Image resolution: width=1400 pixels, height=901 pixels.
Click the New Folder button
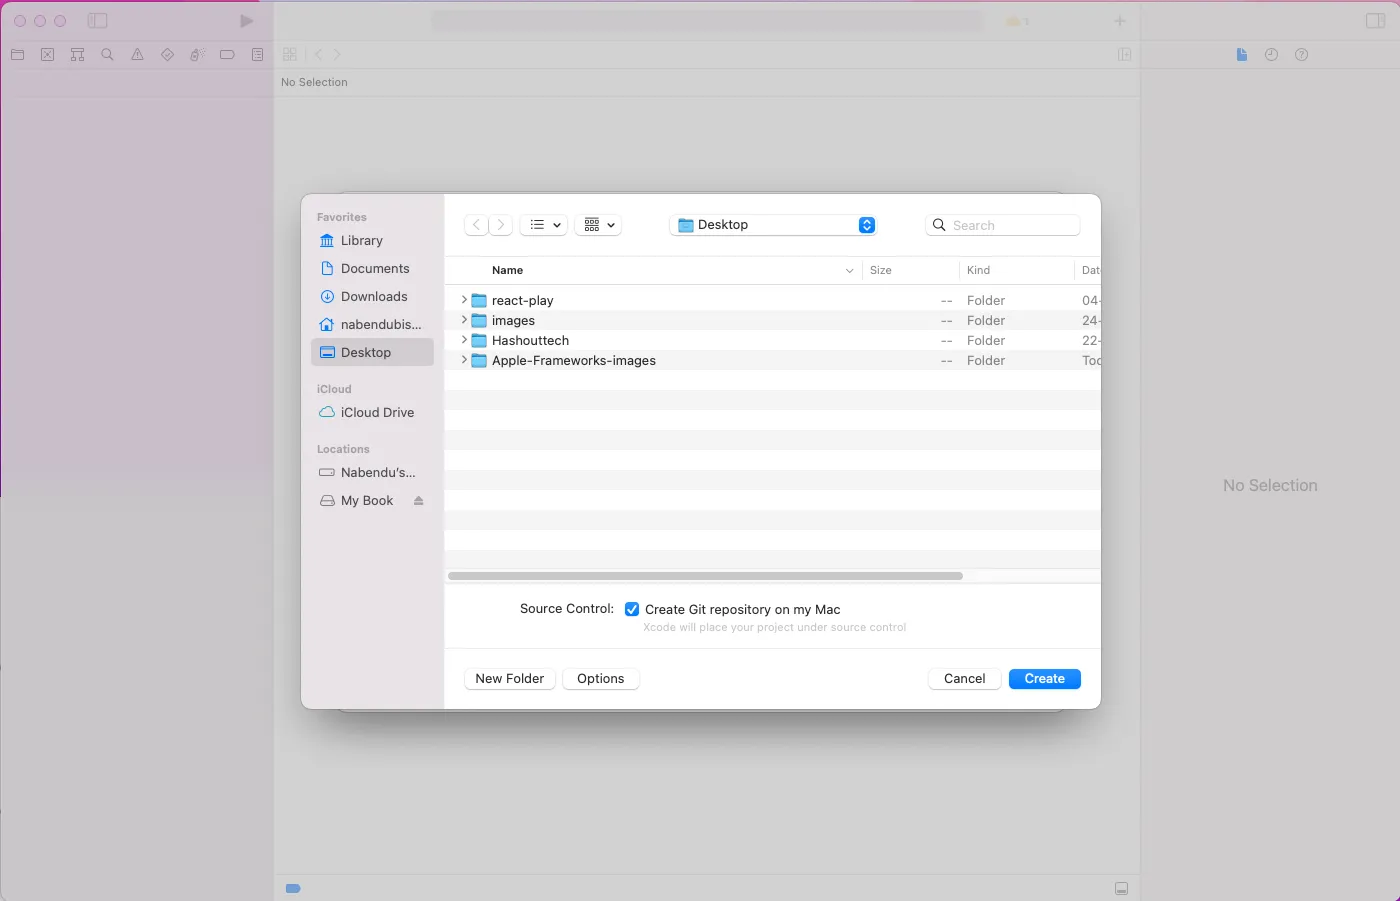(510, 679)
